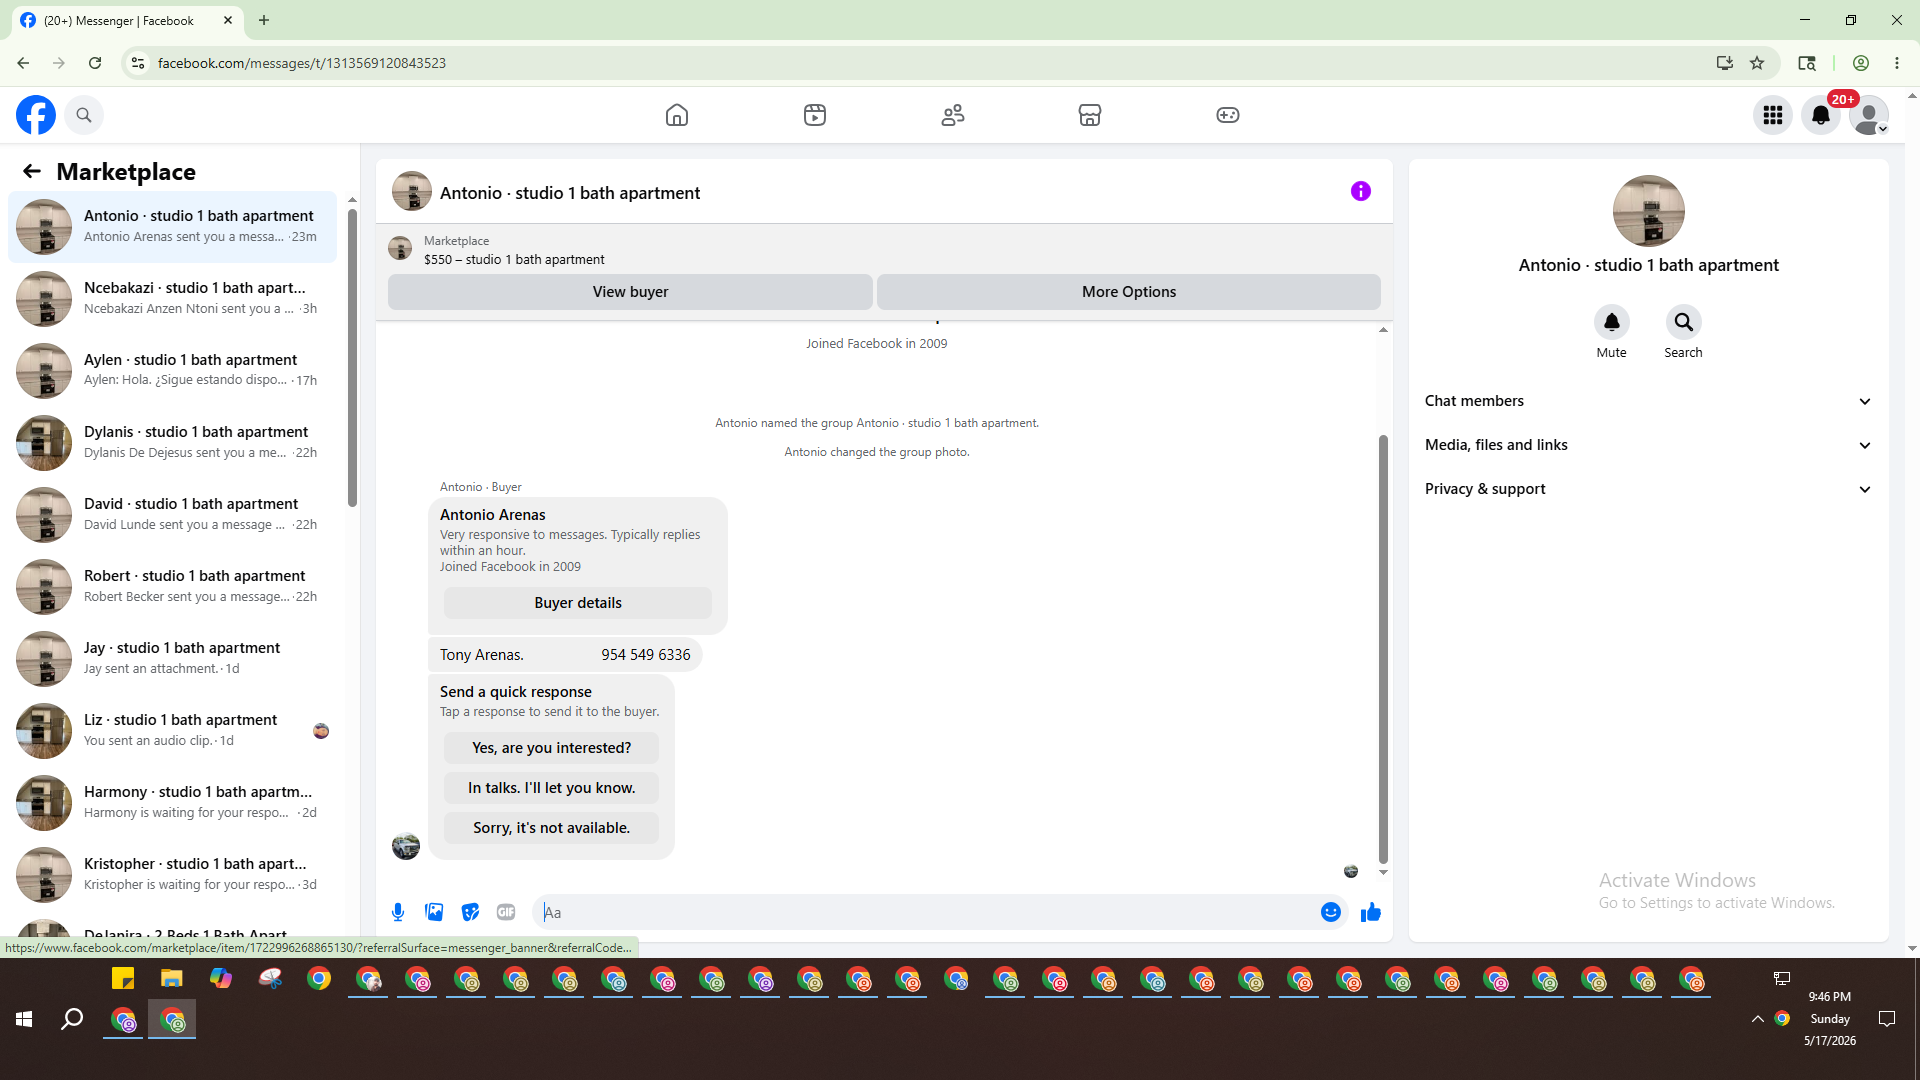
Task: Open More Options for the listing
Action: coord(1129,292)
